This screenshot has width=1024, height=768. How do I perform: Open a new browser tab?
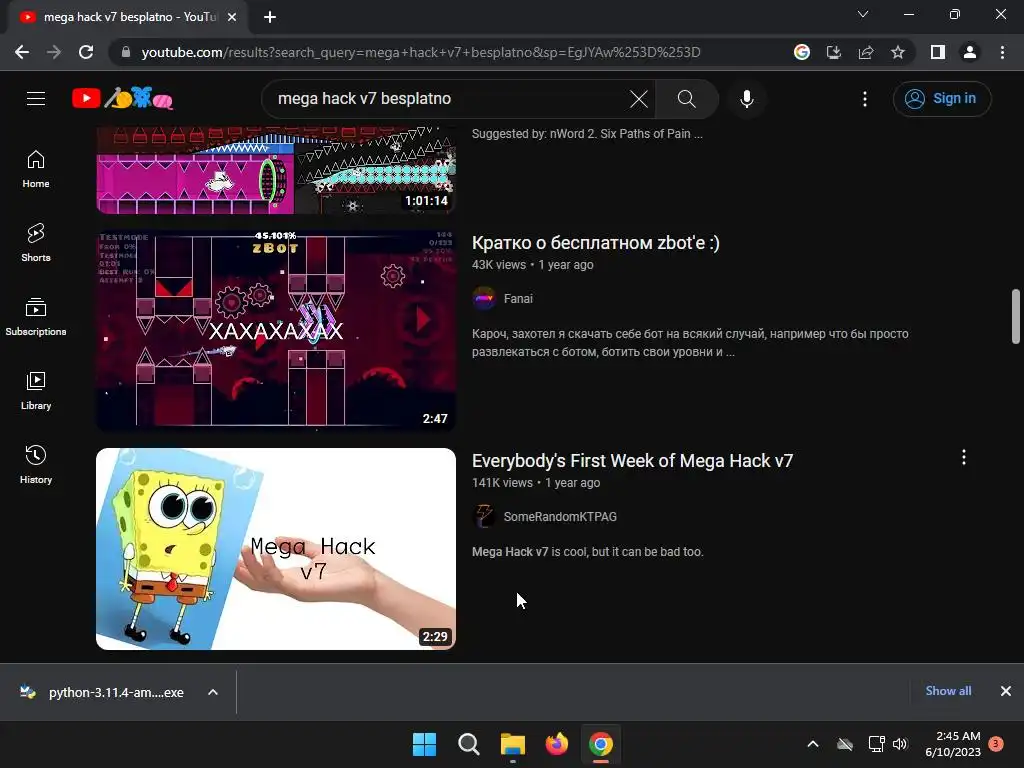[x=270, y=17]
